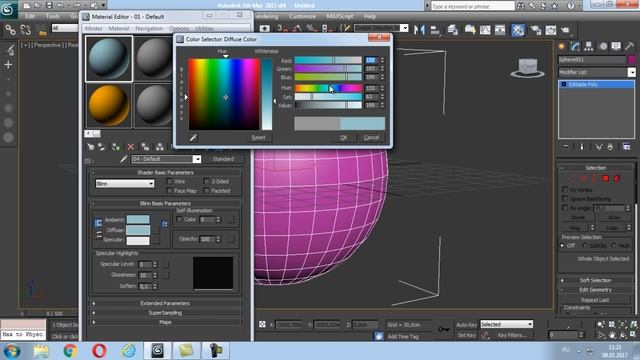The width and height of the screenshot is (640, 360).
Task: Open Material Editor Navigation menu
Action: point(149,28)
